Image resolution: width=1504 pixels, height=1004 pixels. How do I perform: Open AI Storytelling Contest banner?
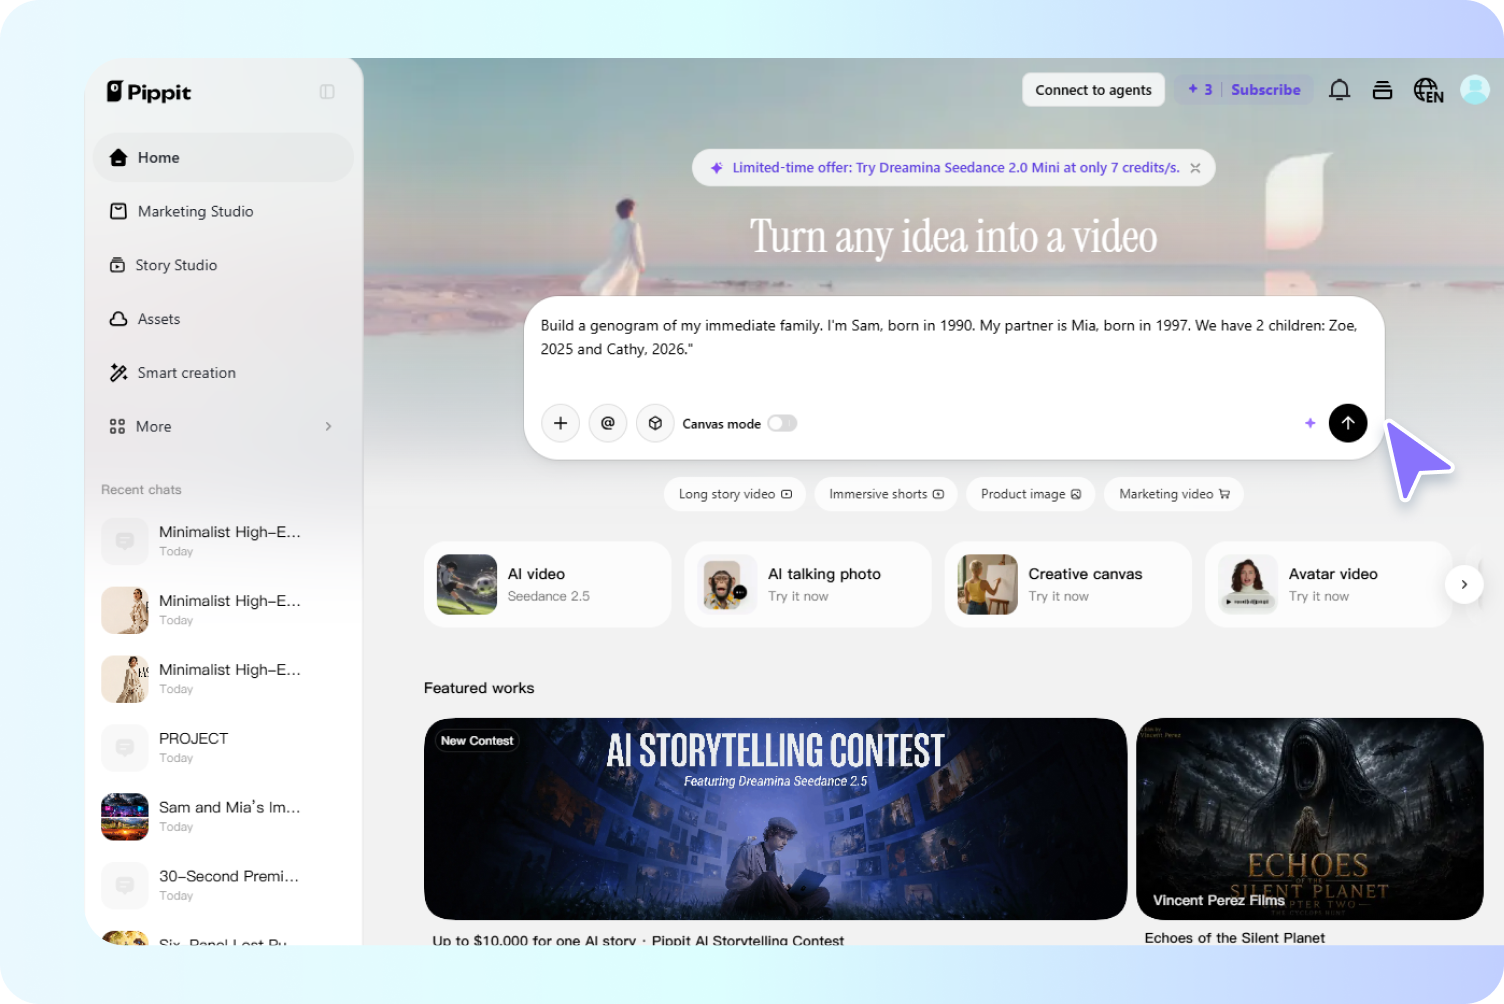point(775,819)
